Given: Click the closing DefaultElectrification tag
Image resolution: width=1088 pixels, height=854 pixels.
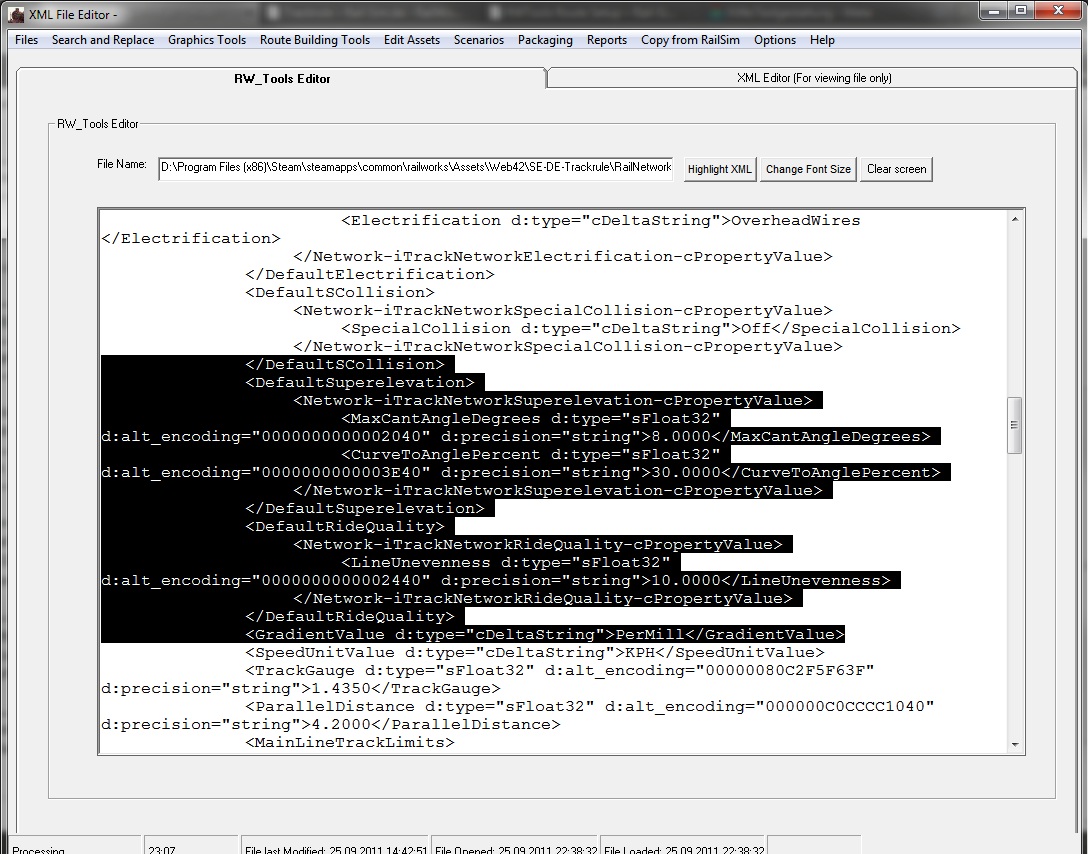Looking at the screenshot, I should [370, 275].
